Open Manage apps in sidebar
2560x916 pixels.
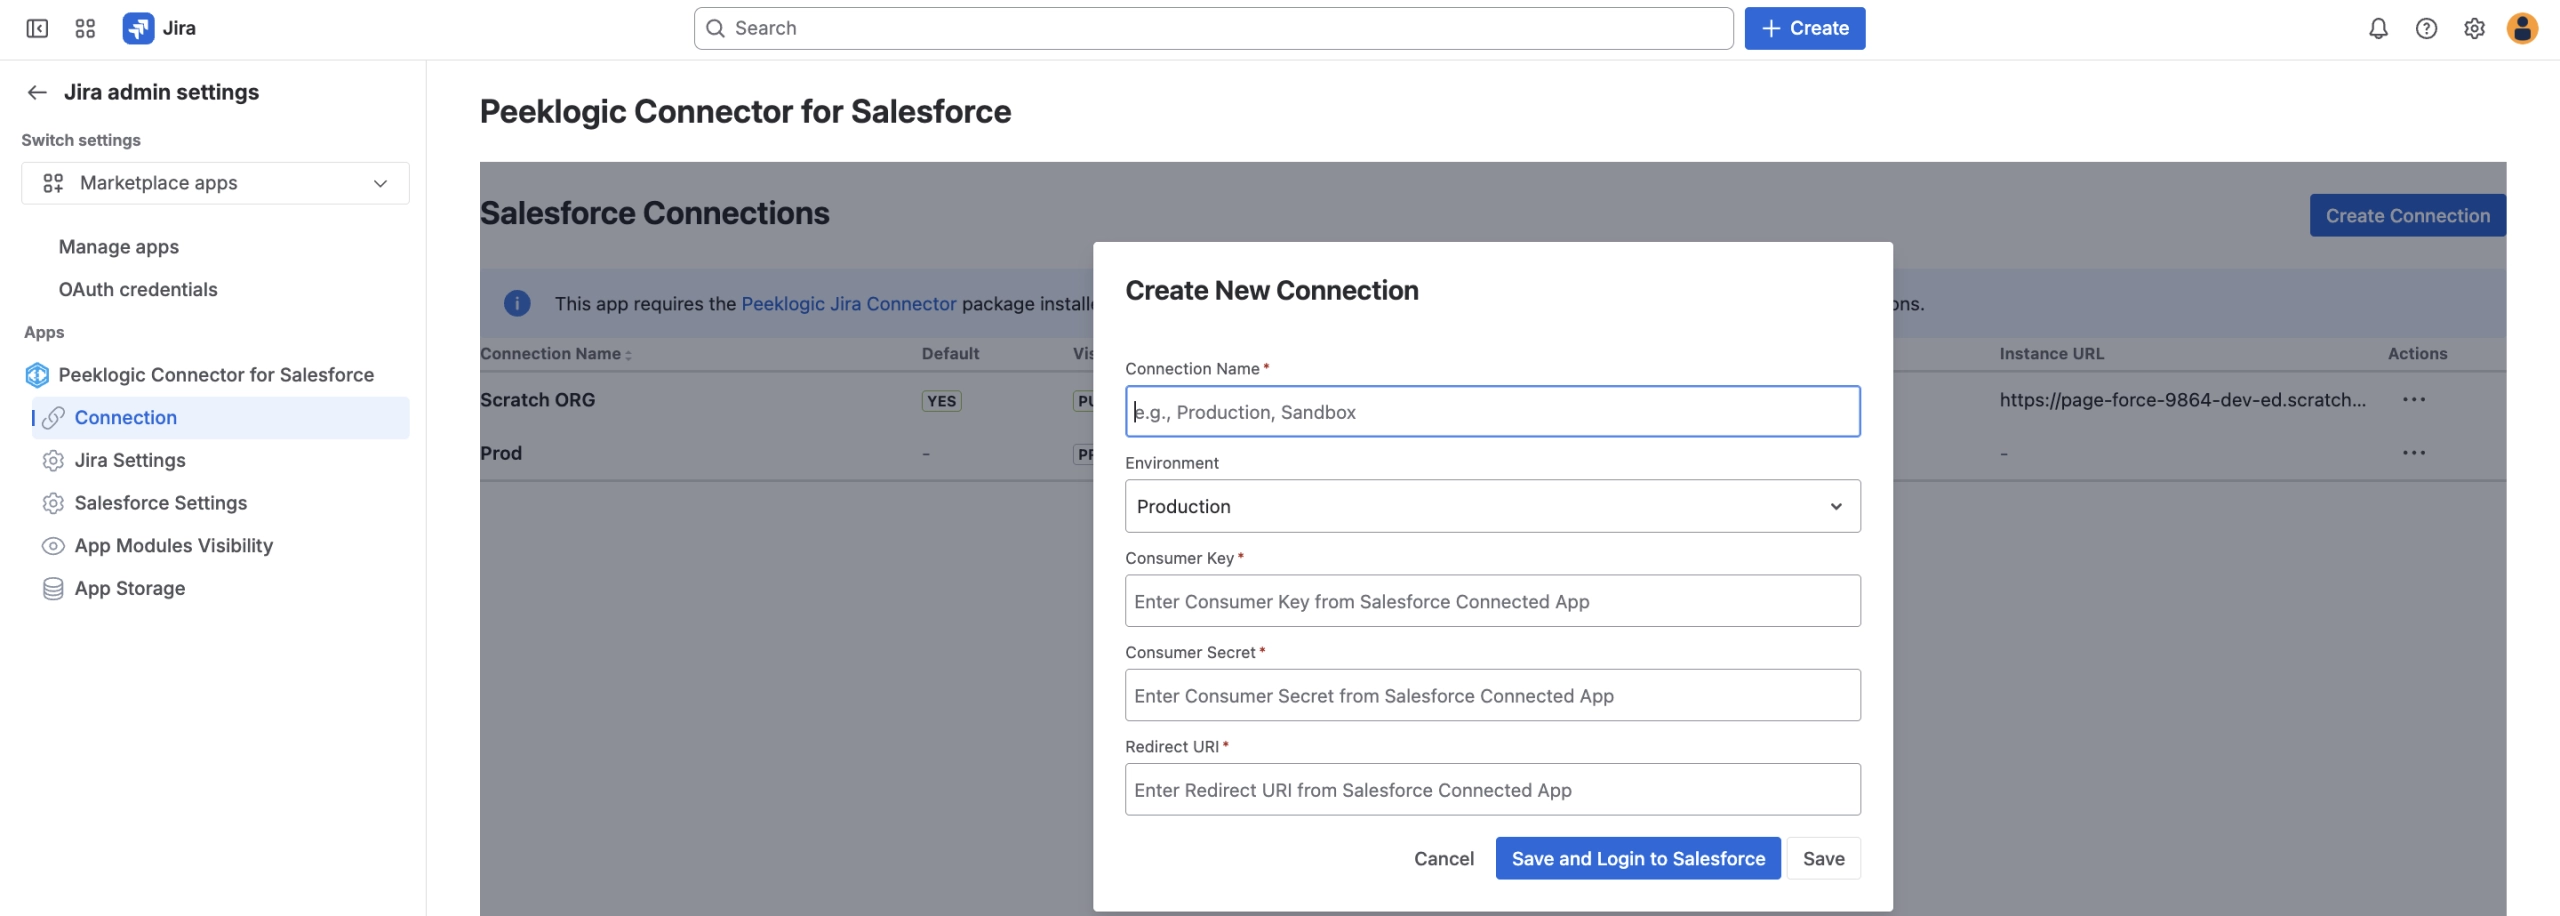click(119, 247)
